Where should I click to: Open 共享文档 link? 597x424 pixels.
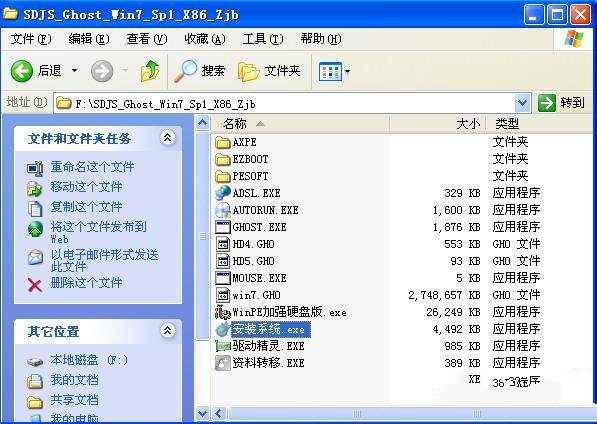[74, 400]
